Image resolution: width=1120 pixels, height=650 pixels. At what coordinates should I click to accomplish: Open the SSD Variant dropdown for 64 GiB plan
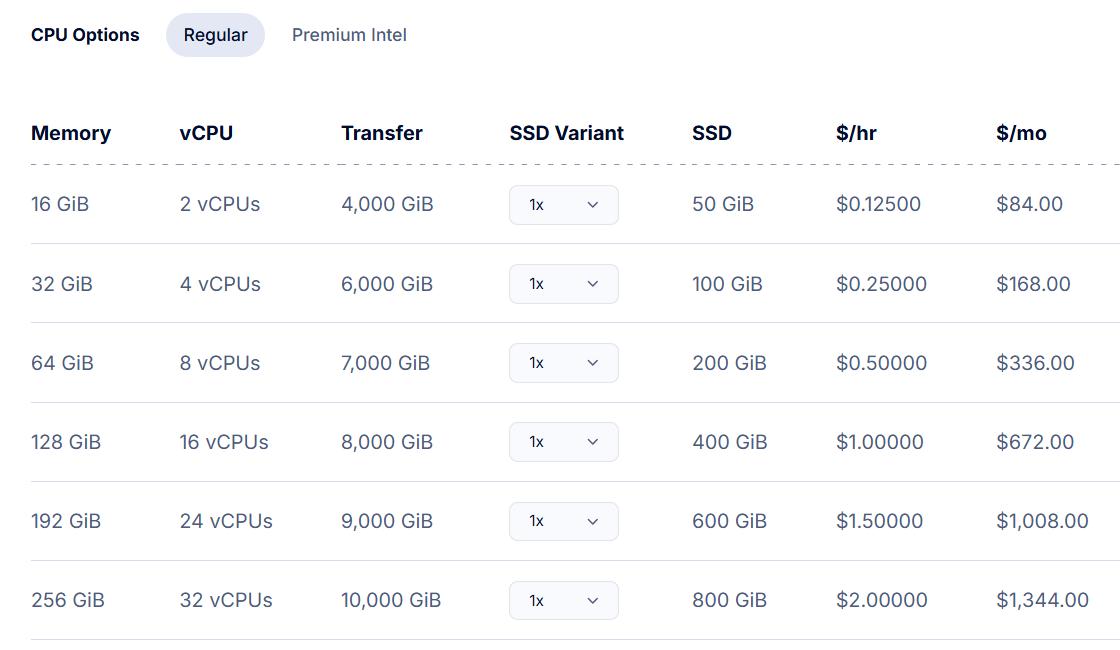(563, 363)
